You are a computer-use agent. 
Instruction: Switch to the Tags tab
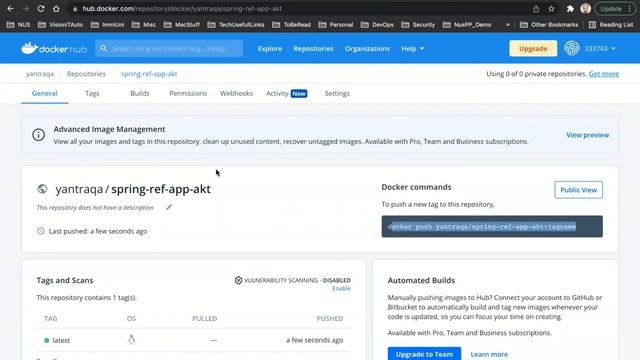92,93
